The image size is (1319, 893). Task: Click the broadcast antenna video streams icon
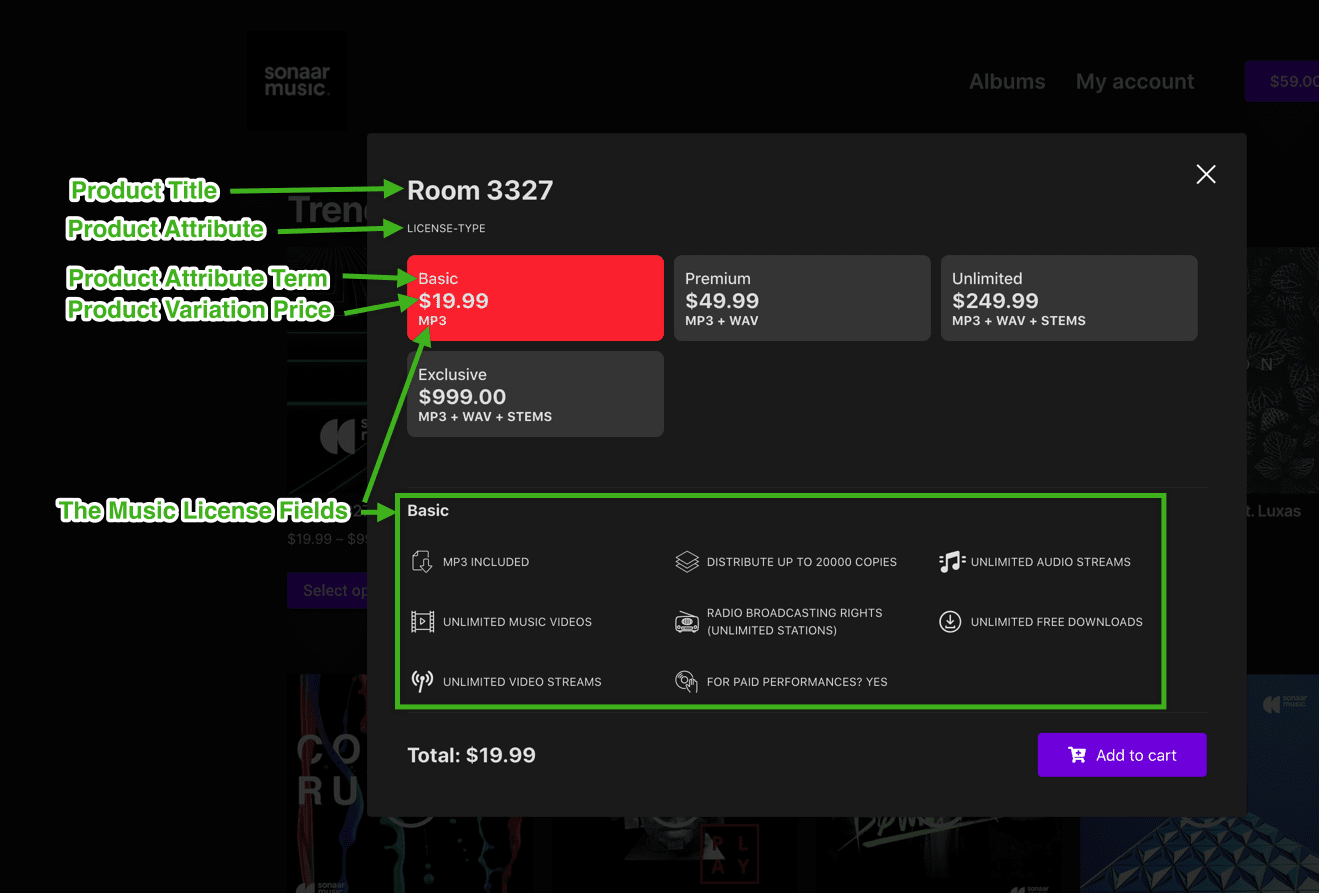click(422, 682)
